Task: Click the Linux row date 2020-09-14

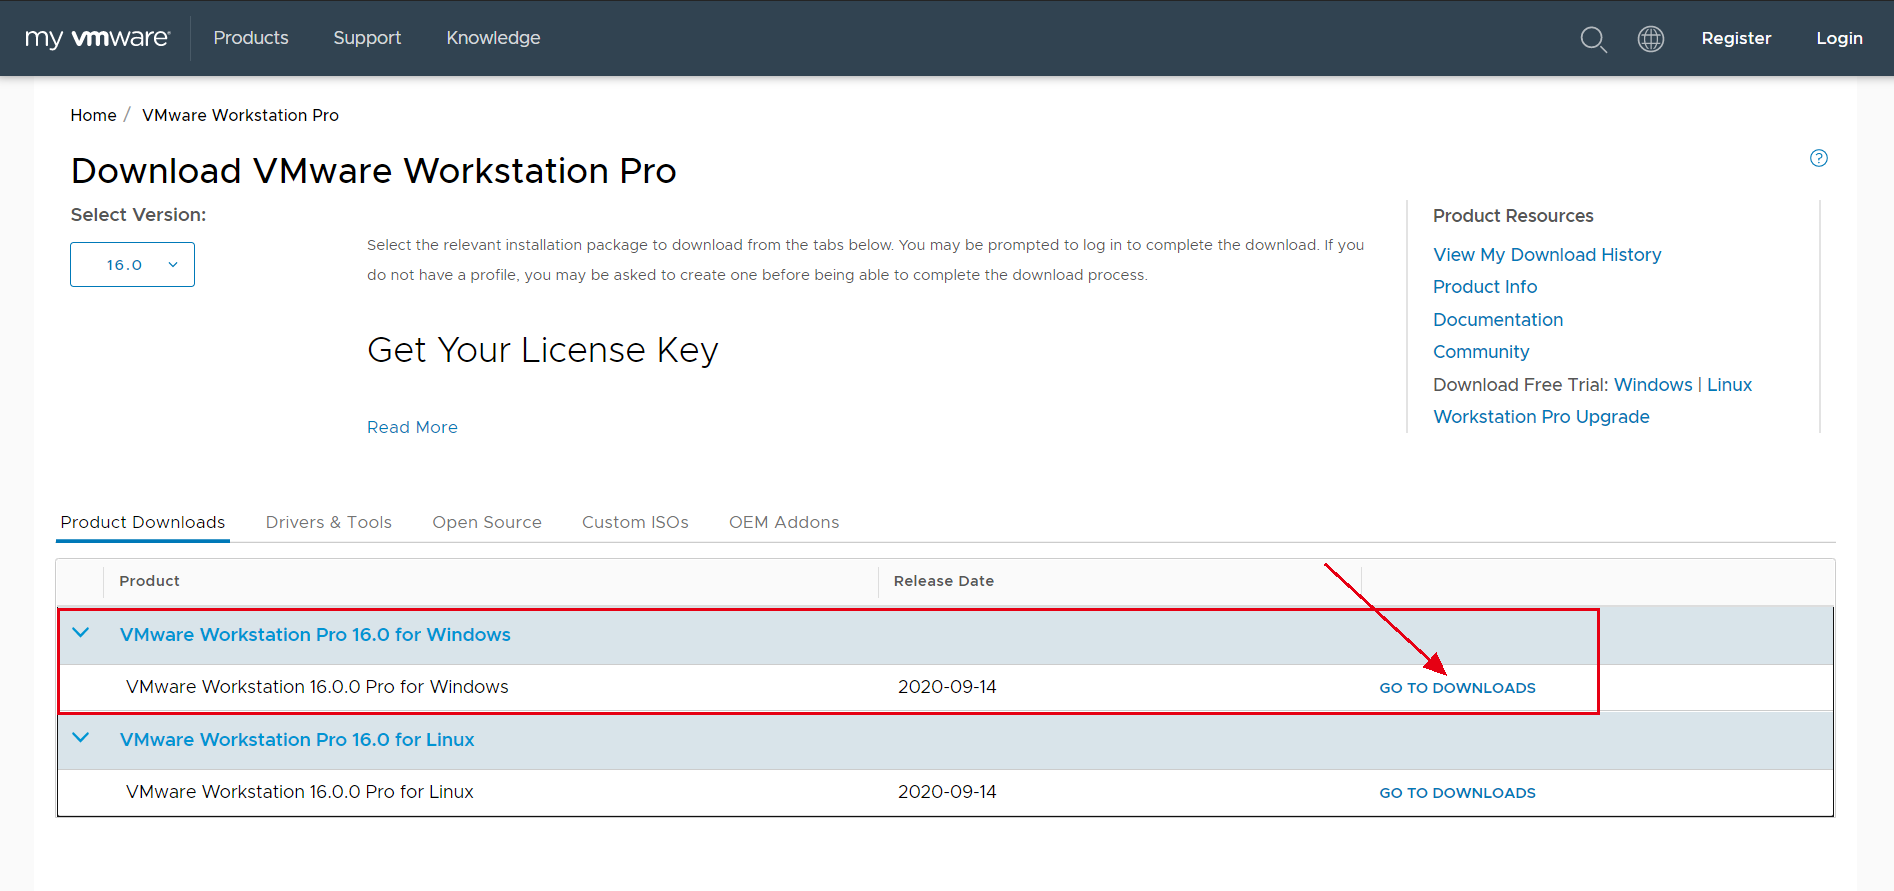Action: click(947, 792)
